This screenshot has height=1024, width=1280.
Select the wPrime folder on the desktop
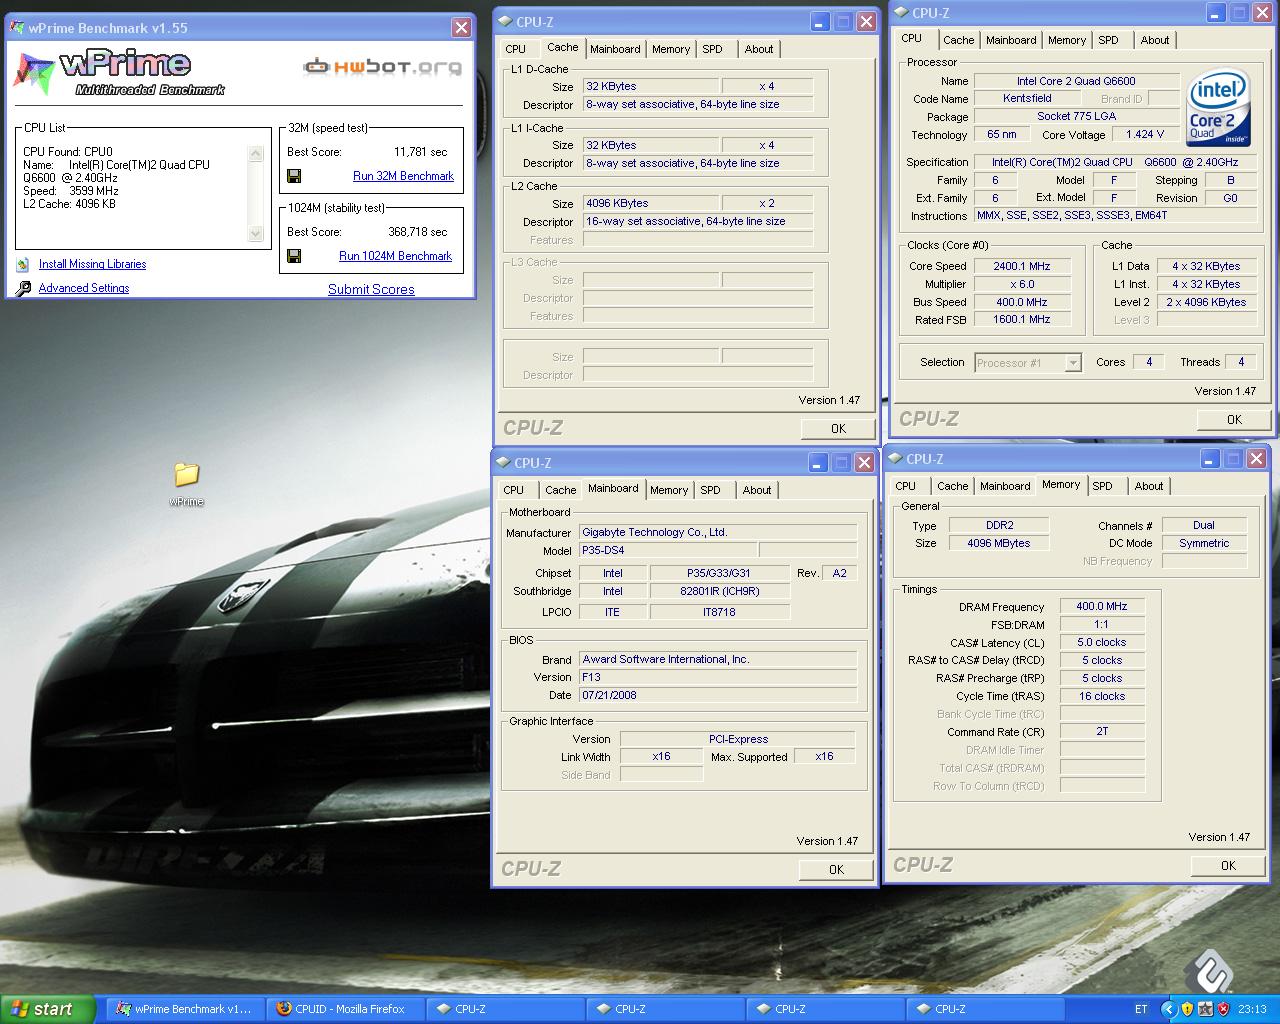click(x=186, y=484)
